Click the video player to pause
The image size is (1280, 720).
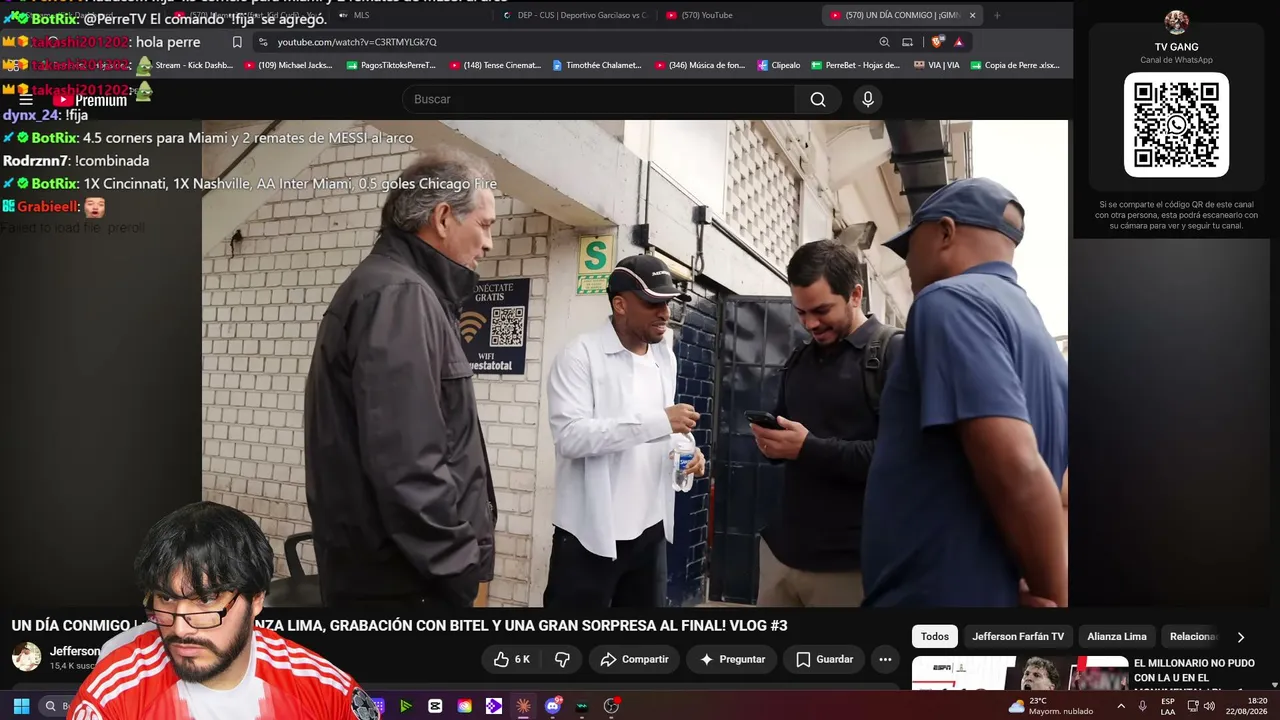click(635, 363)
